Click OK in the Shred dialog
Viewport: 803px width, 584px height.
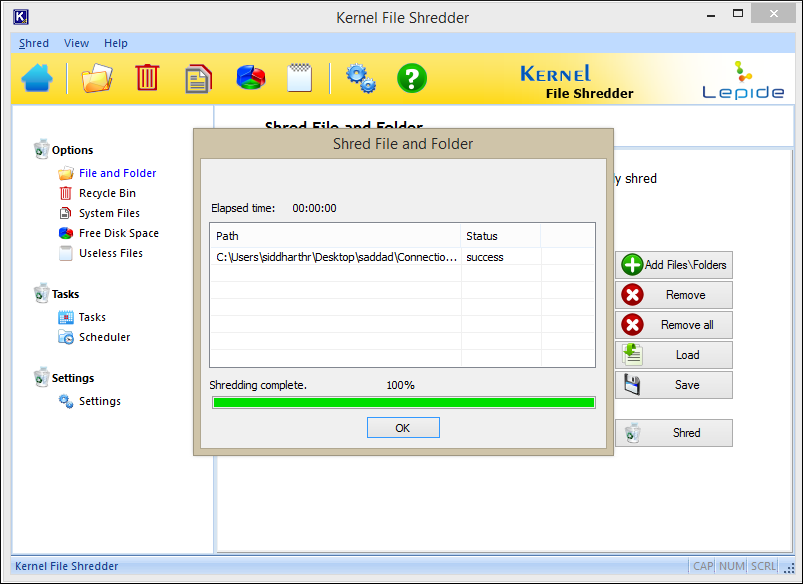coord(403,428)
